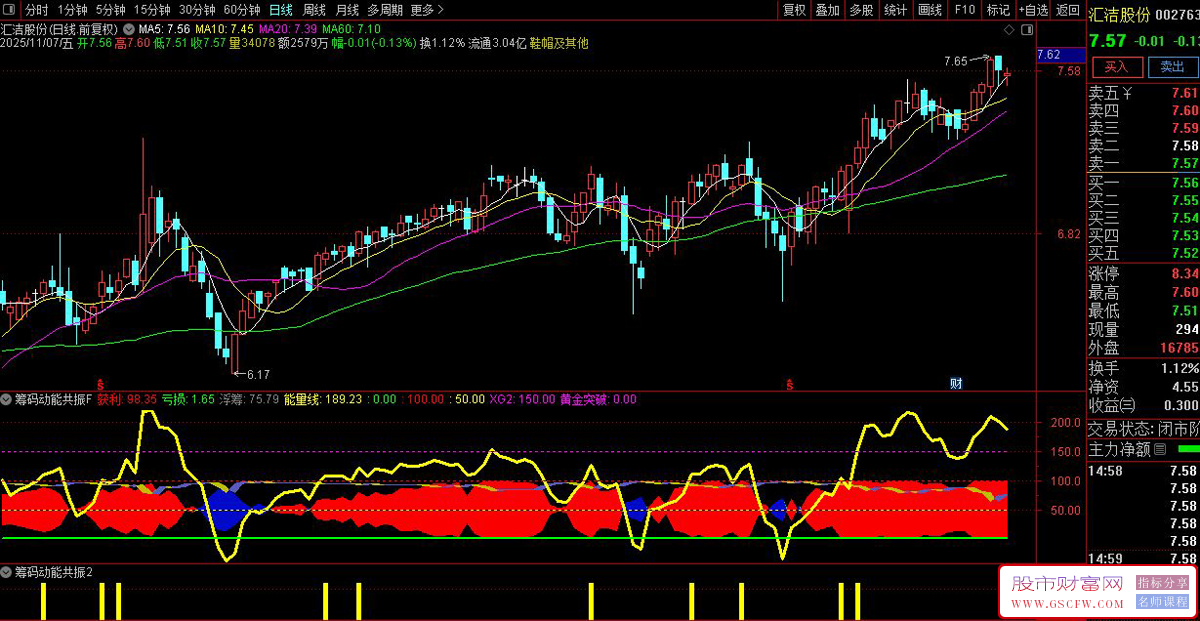This screenshot has width=1200, height=621.
Task: Select the 日线 daily period
Action: point(281,10)
